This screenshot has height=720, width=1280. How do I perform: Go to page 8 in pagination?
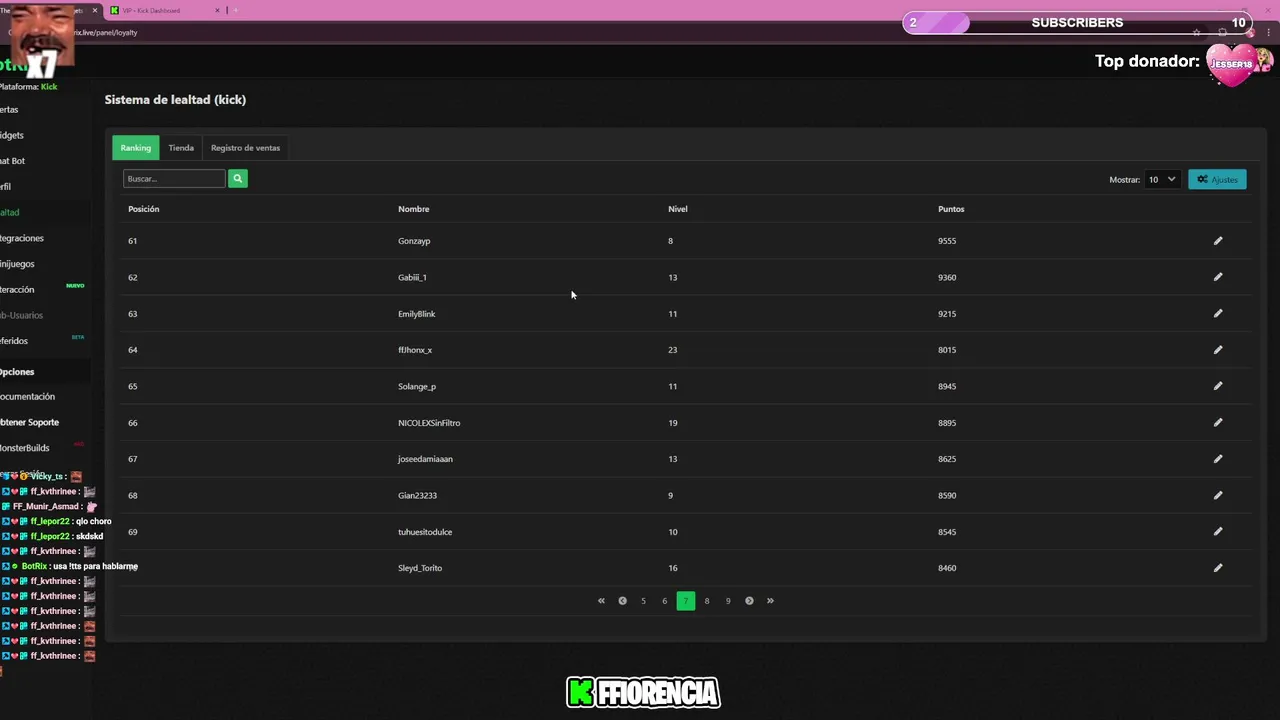(707, 601)
